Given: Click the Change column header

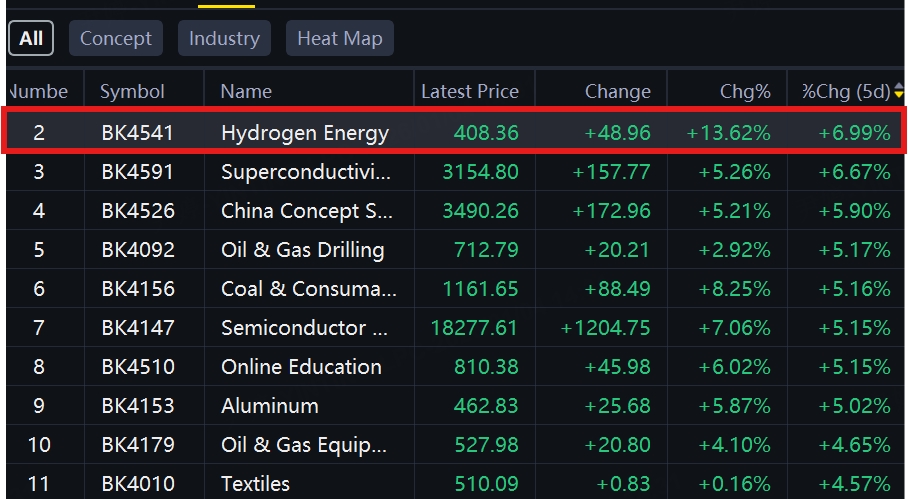Looking at the screenshot, I should [x=617, y=92].
